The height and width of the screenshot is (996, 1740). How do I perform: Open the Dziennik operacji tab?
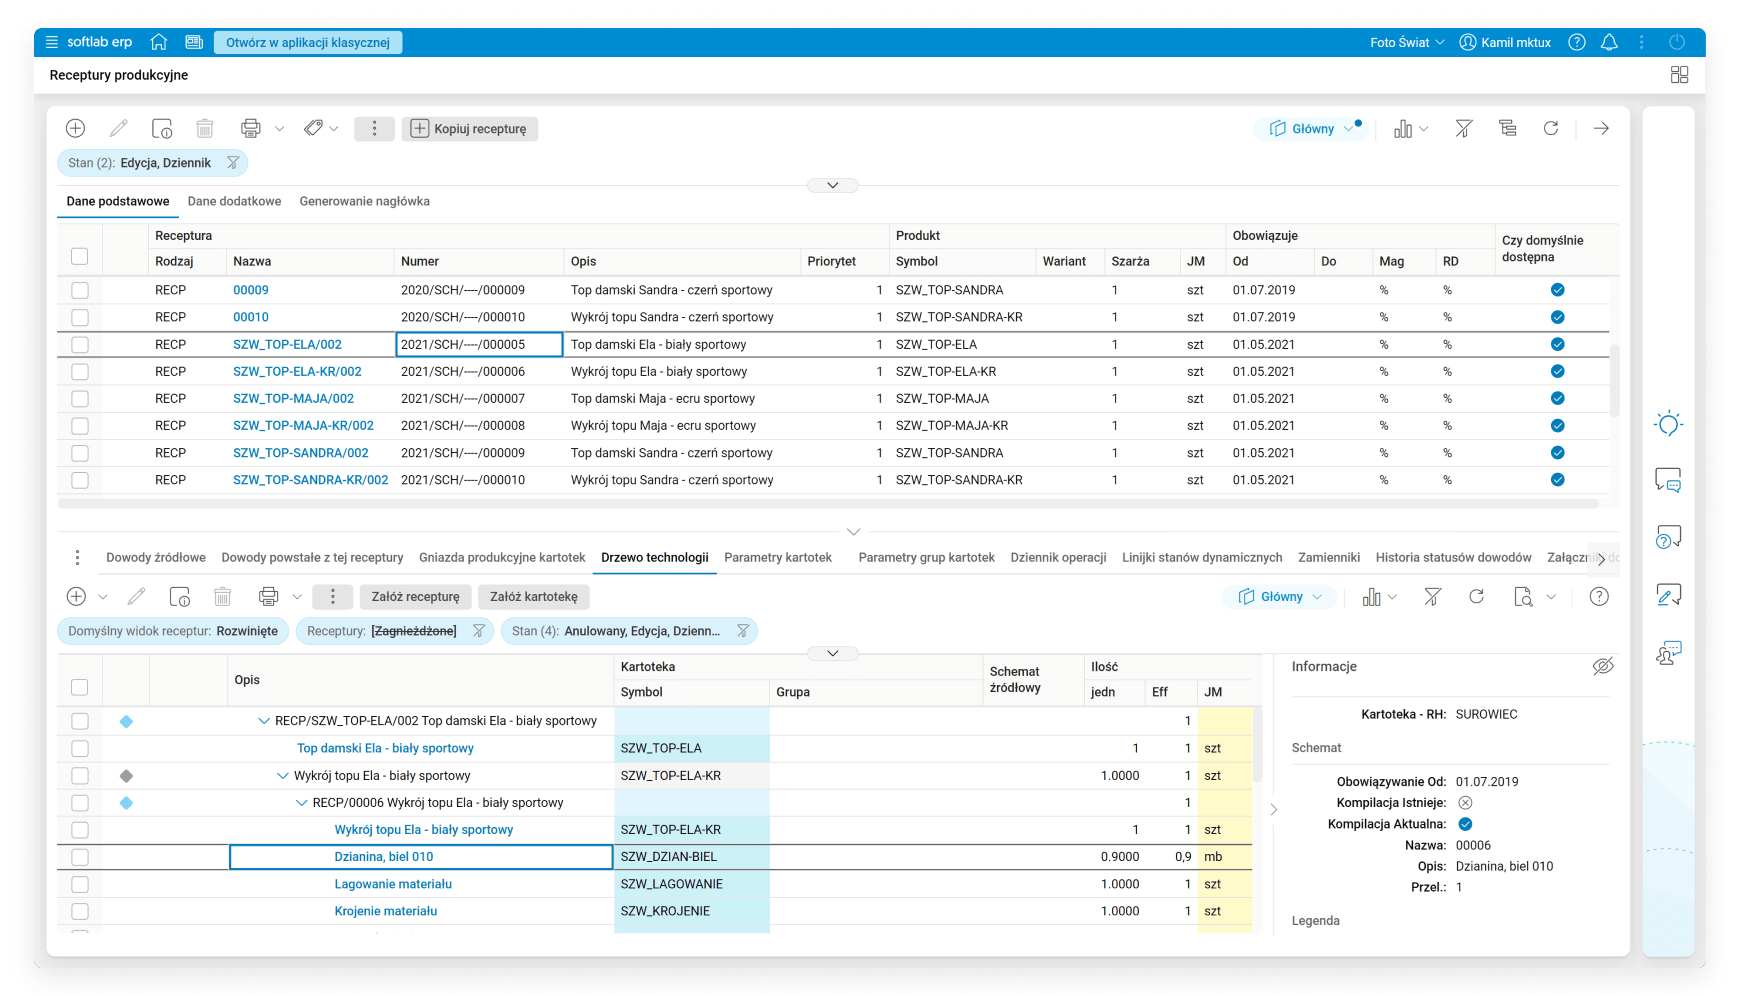[x=1058, y=558]
